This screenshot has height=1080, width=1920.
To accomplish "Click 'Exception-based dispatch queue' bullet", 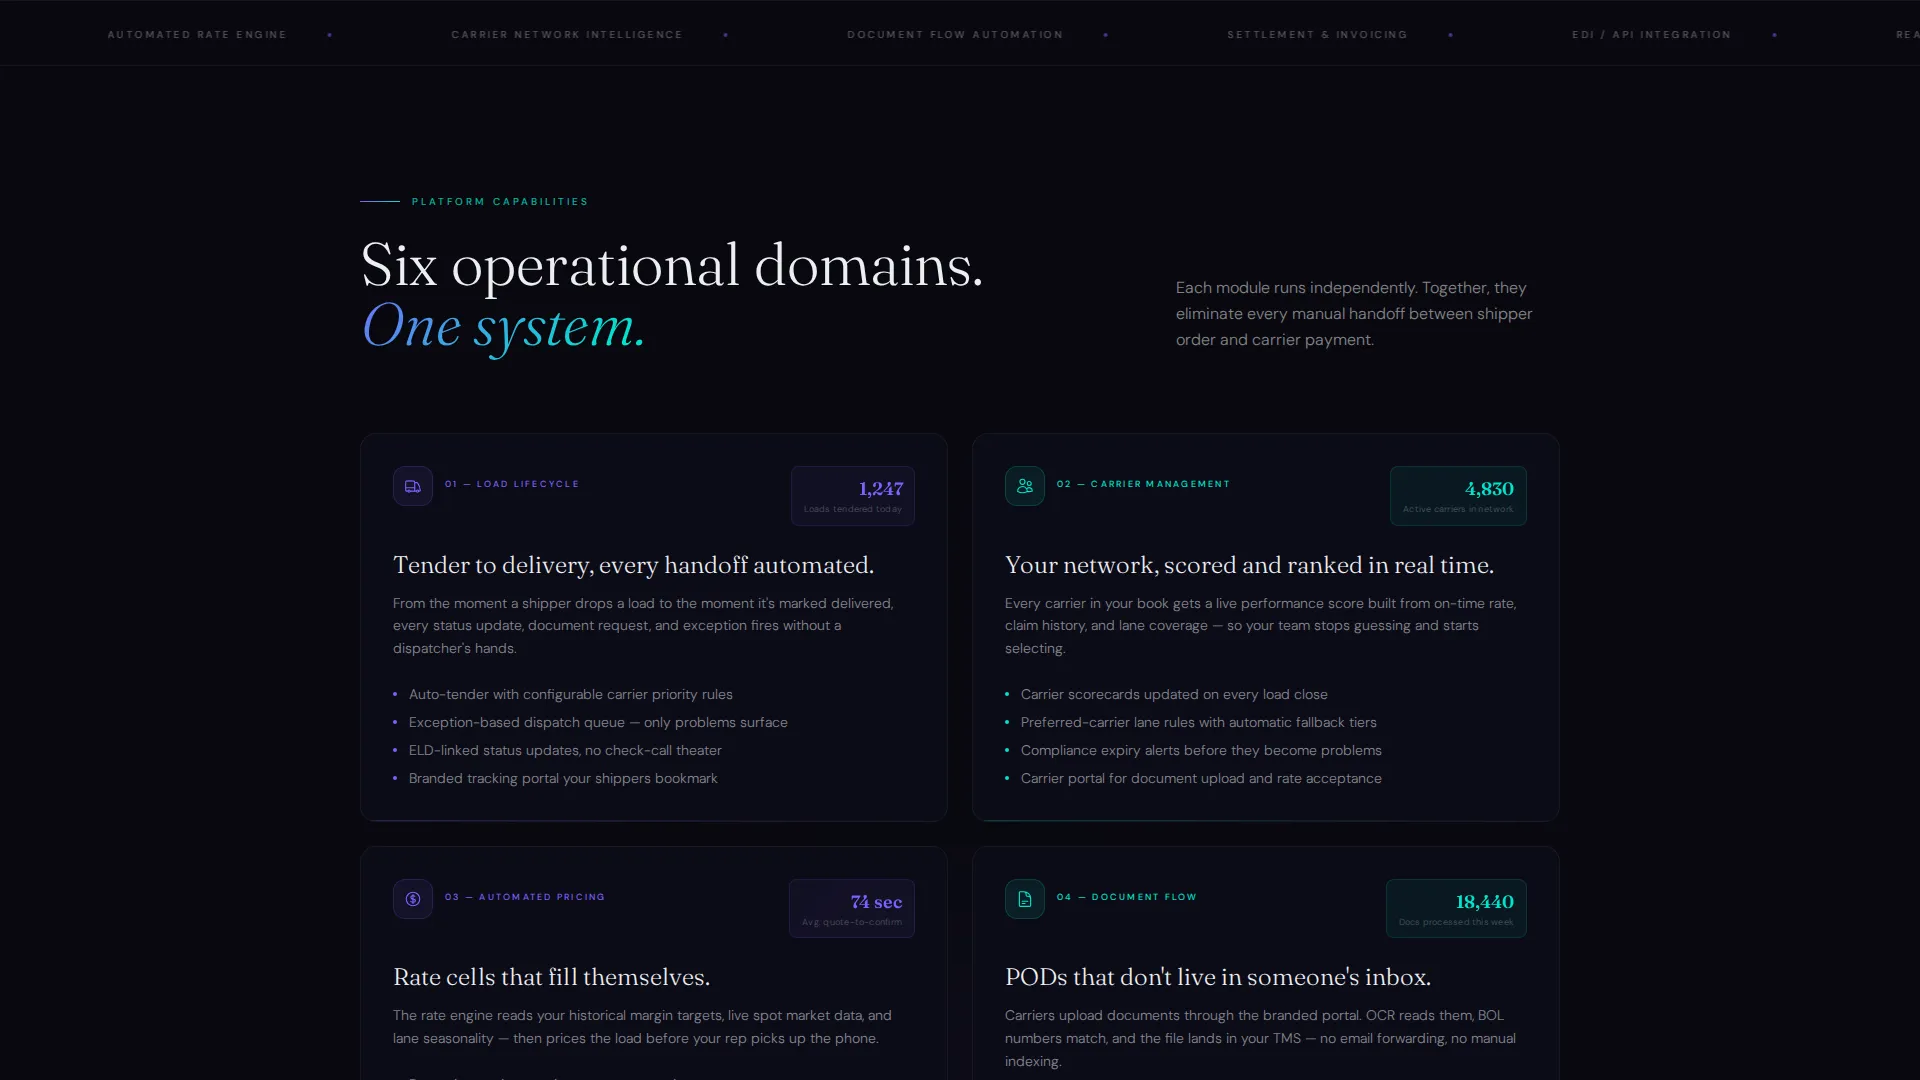I will coord(598,723).
